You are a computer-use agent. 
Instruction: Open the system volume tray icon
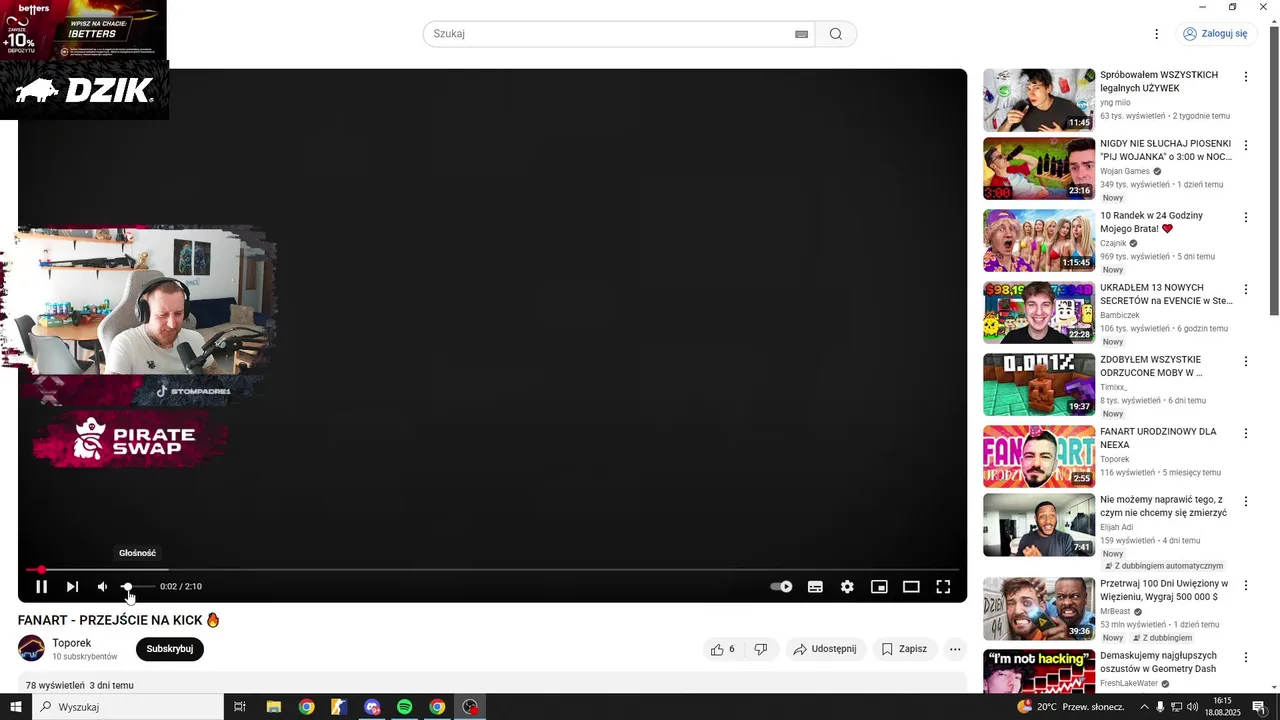[1192, 707]
